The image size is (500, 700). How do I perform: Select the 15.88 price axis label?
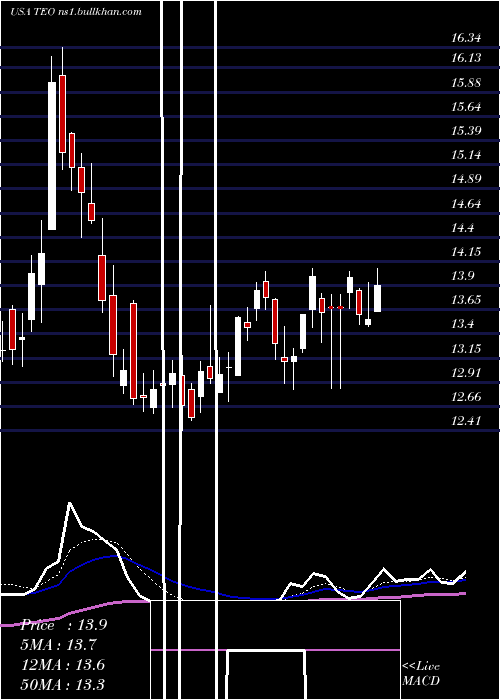pyautogui.click(x=466, y=83)
